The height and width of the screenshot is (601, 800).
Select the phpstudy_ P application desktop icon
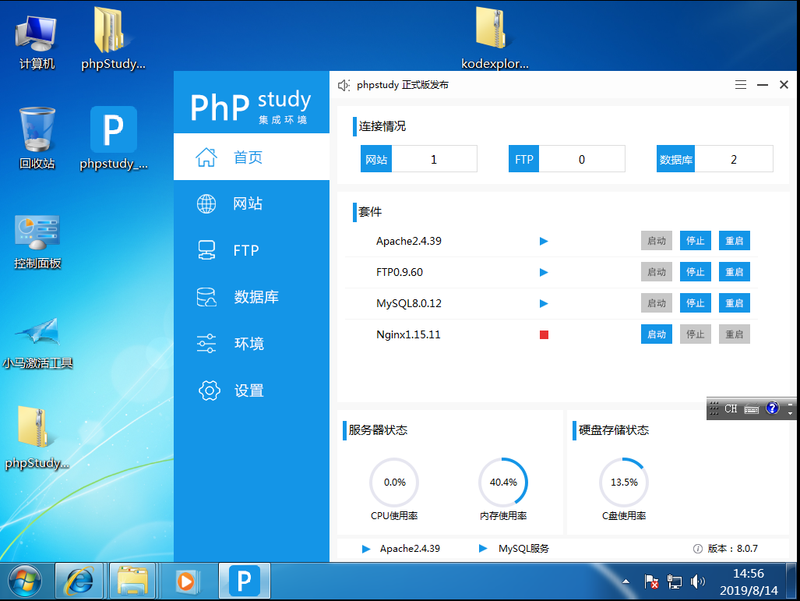113,138
